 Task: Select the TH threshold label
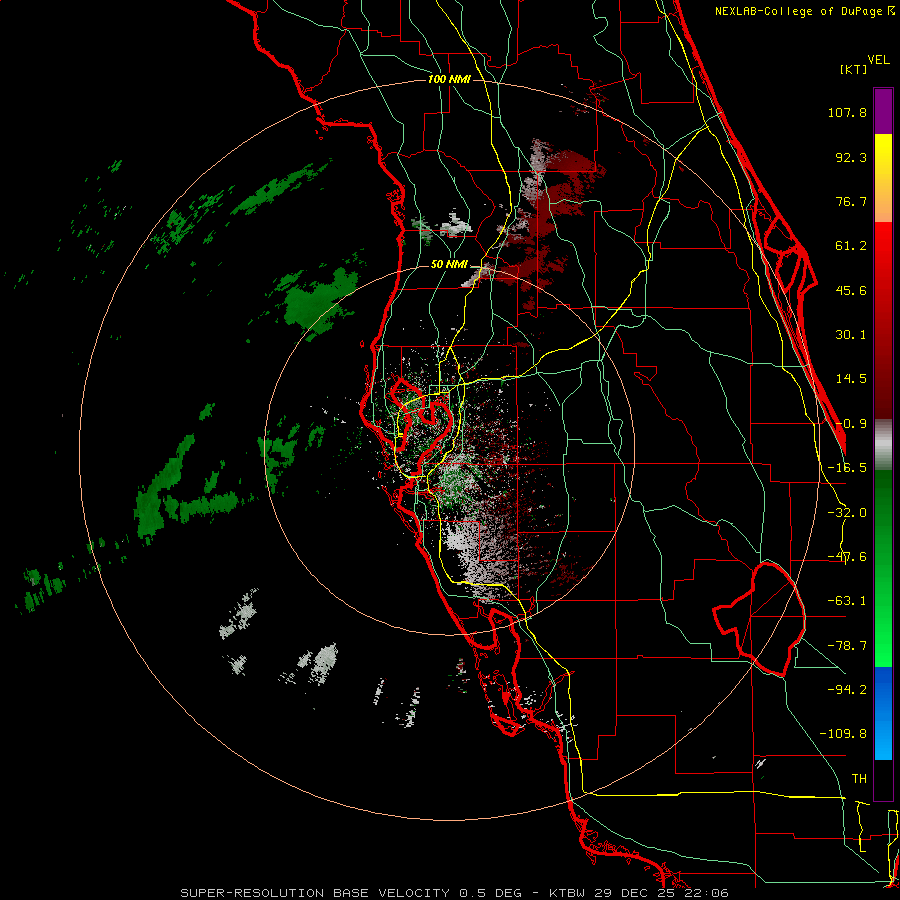[x=859, y=779]
